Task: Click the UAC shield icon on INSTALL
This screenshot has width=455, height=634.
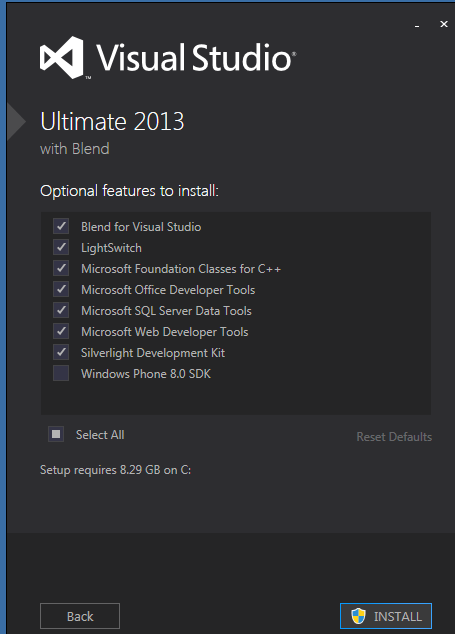Action: (358, 616)
